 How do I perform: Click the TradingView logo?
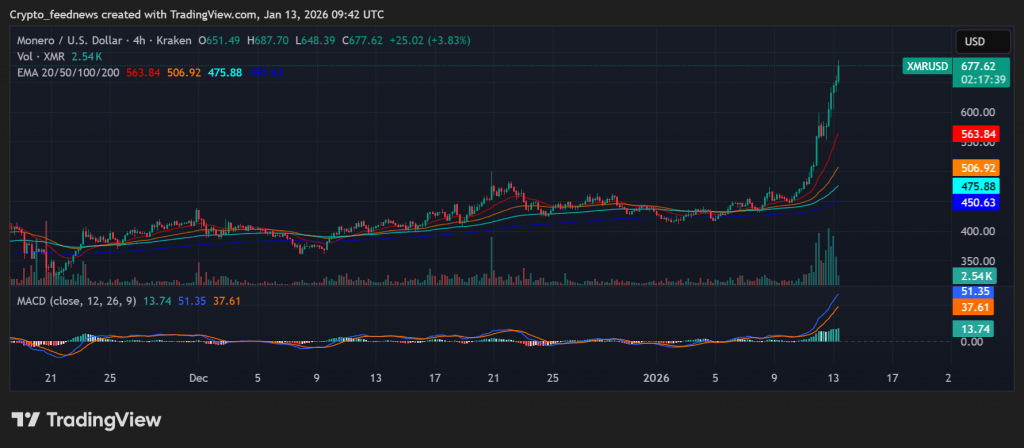[x=86, y=419]
